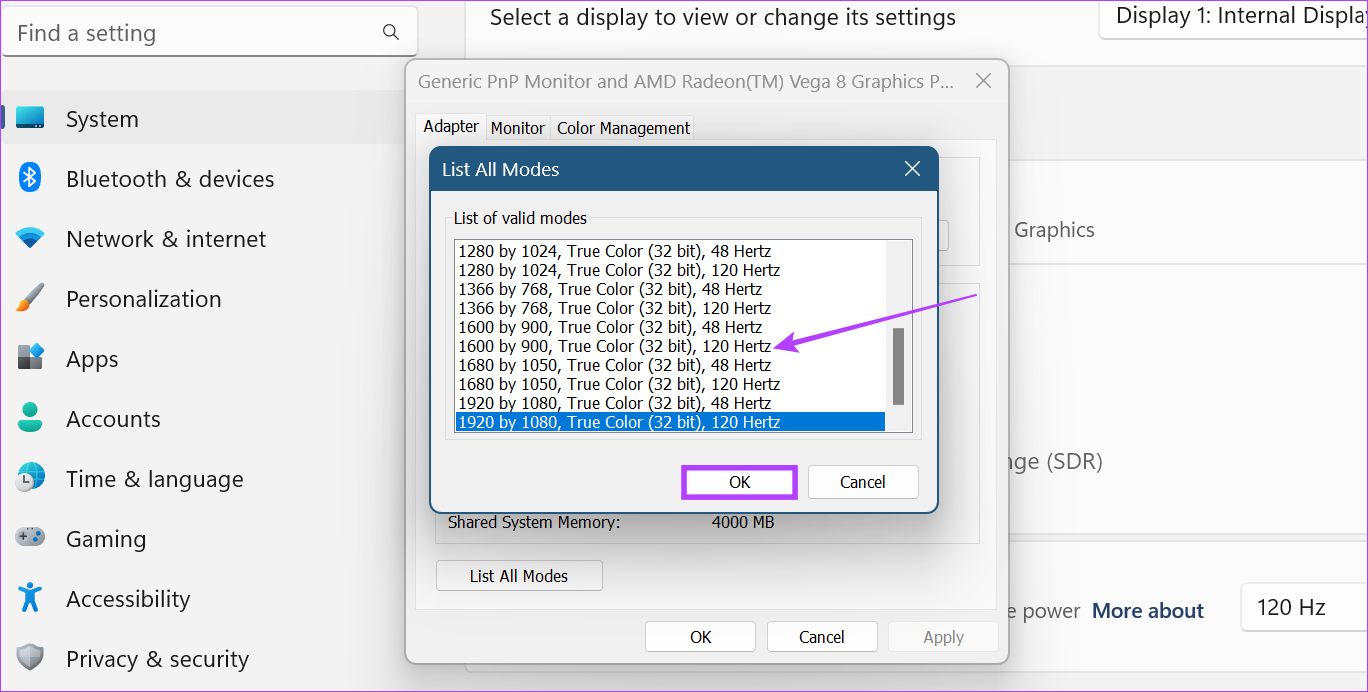Click Cancel in List All Modes dialog
Viewport: 1368px width, 692px height.
click(x=863, y=482)
